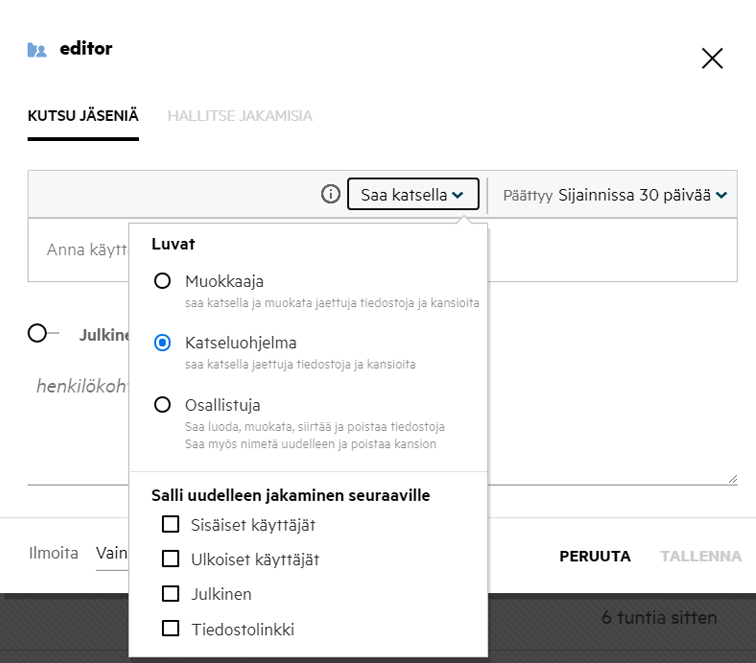Enable the Tiedostolinkki checkbox
The image size is (756, 663).
click(x=171, y=629)
